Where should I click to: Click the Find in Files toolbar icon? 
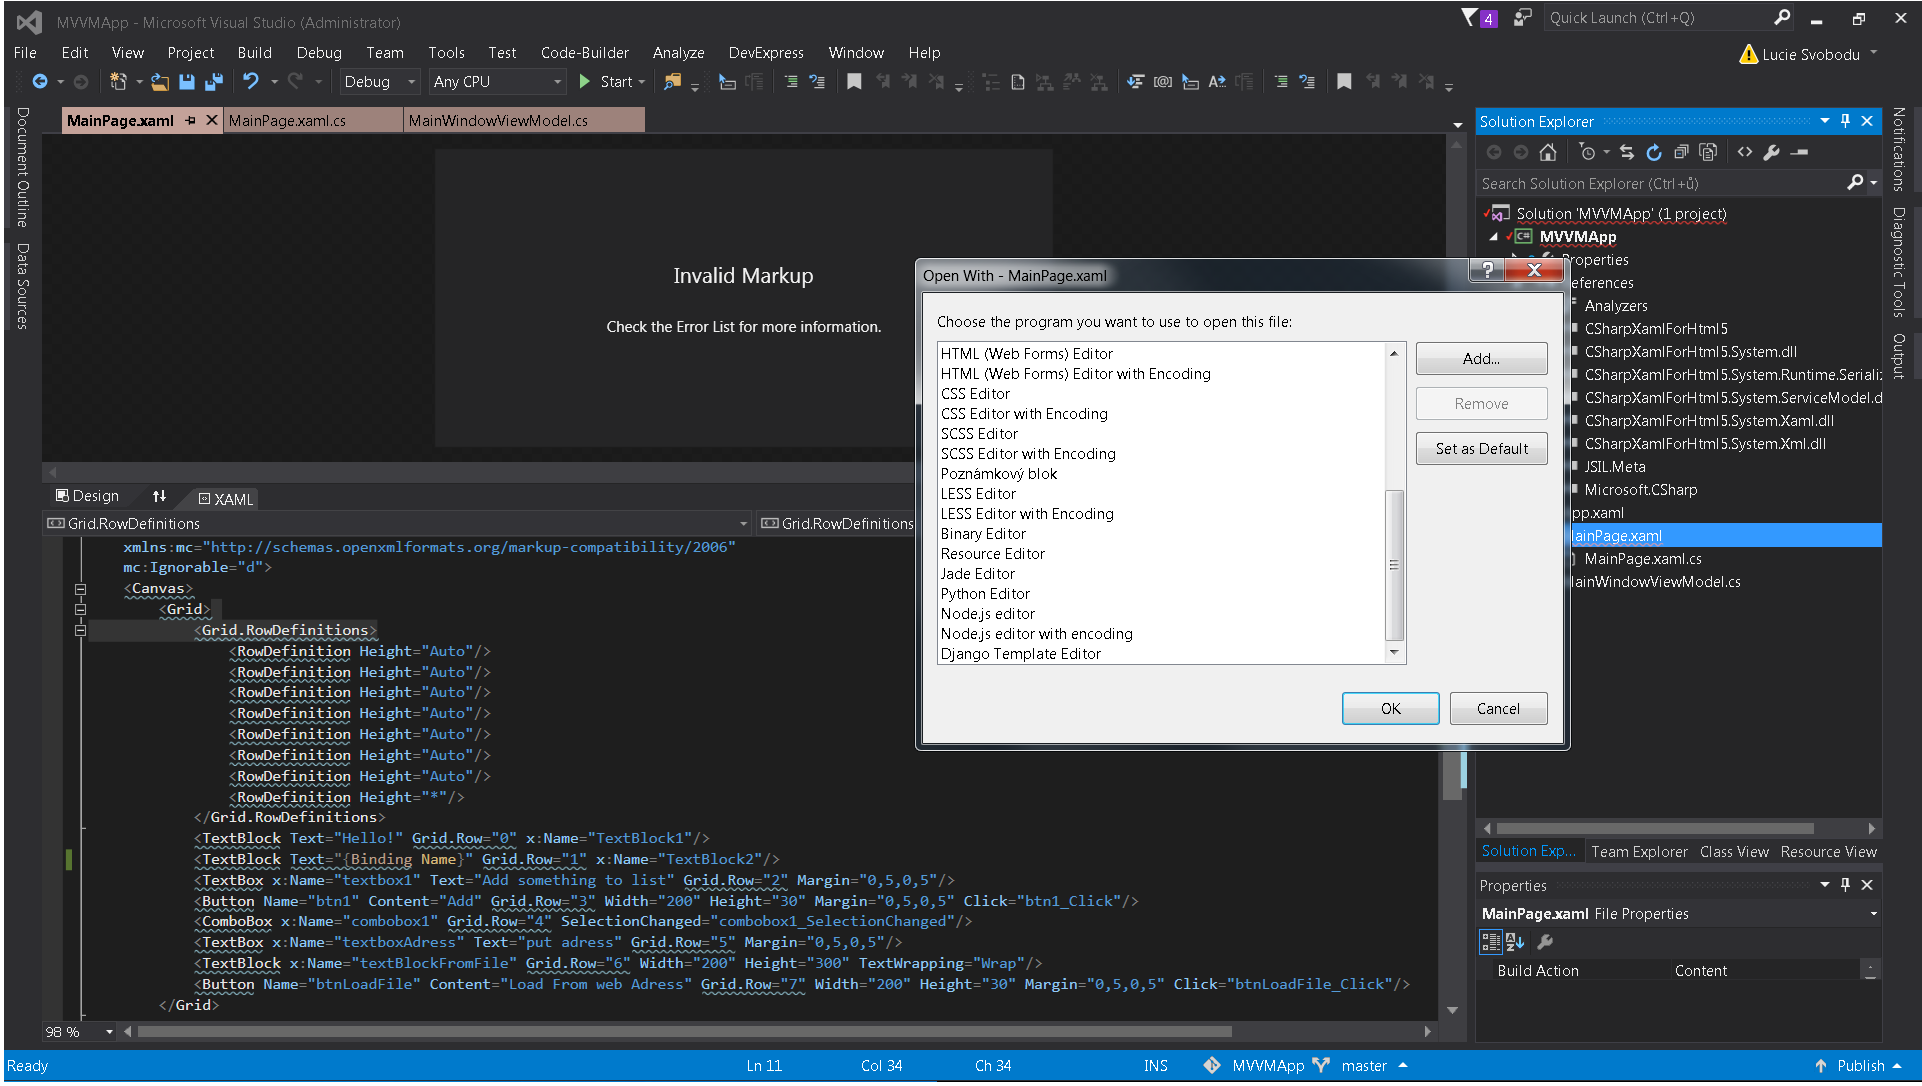click(672, 82)
